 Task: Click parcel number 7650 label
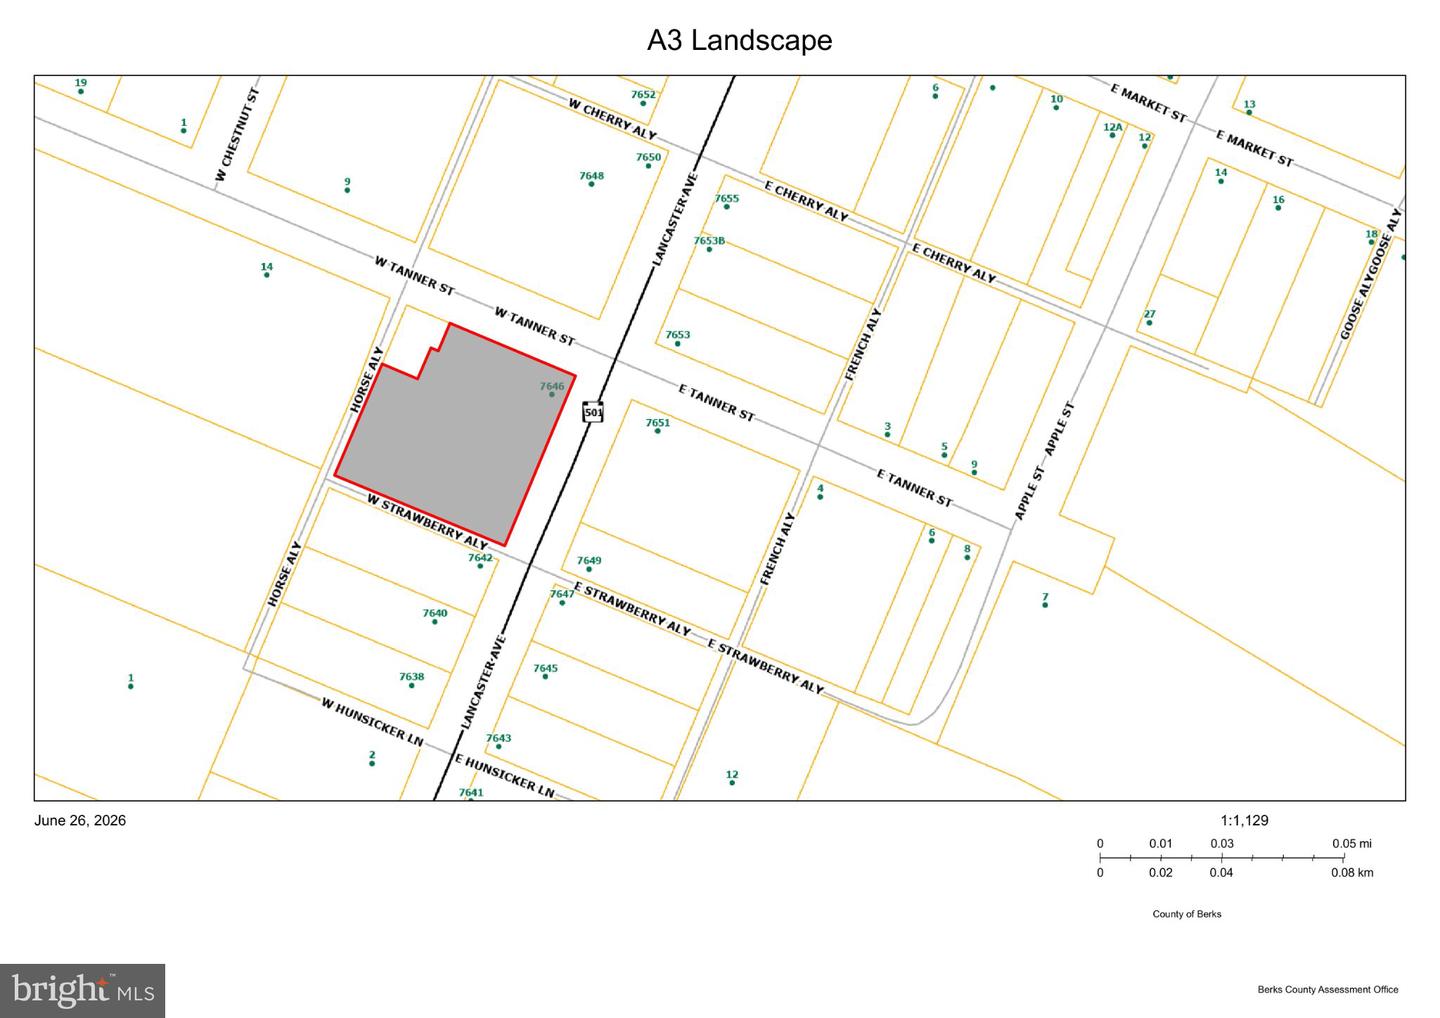648,157
